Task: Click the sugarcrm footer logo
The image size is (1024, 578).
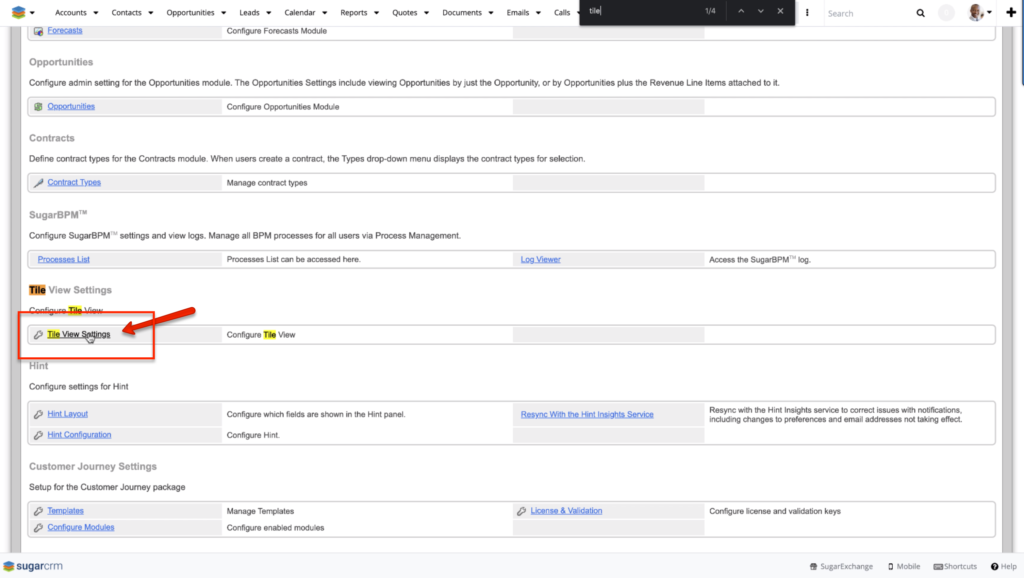Action: coord(33,566)
